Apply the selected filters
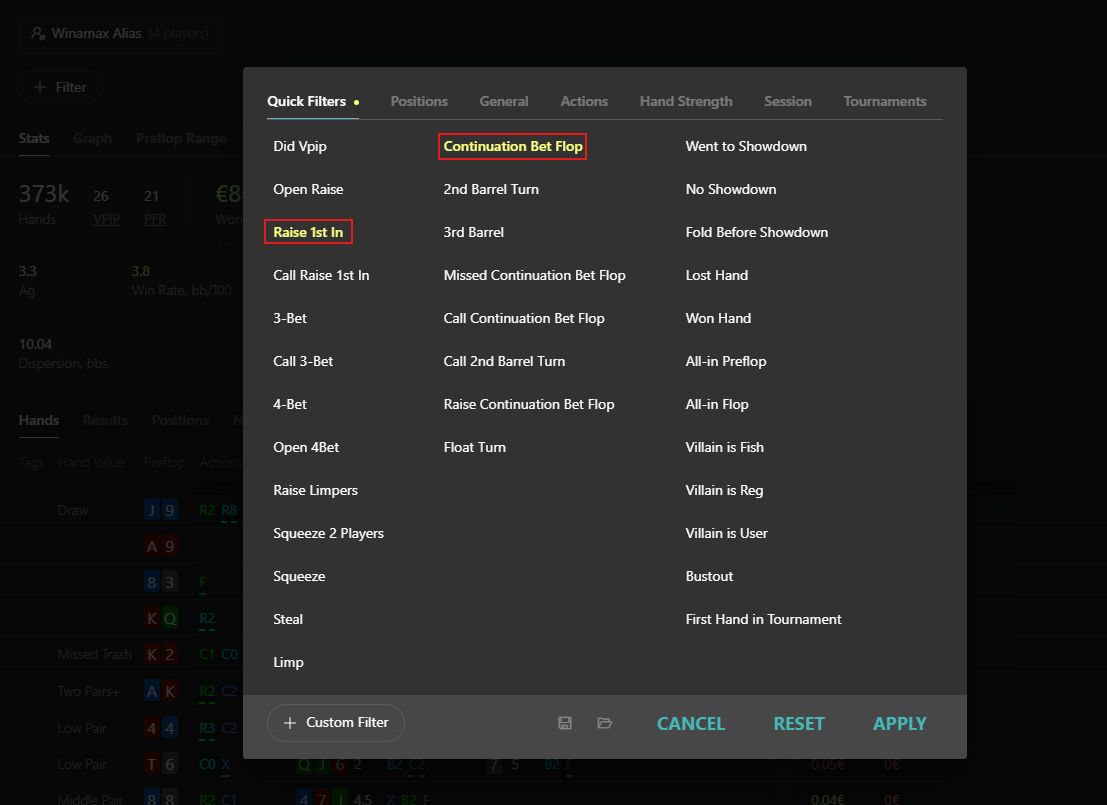This screenshot has height=805, width=1107. tap(899, 724)
